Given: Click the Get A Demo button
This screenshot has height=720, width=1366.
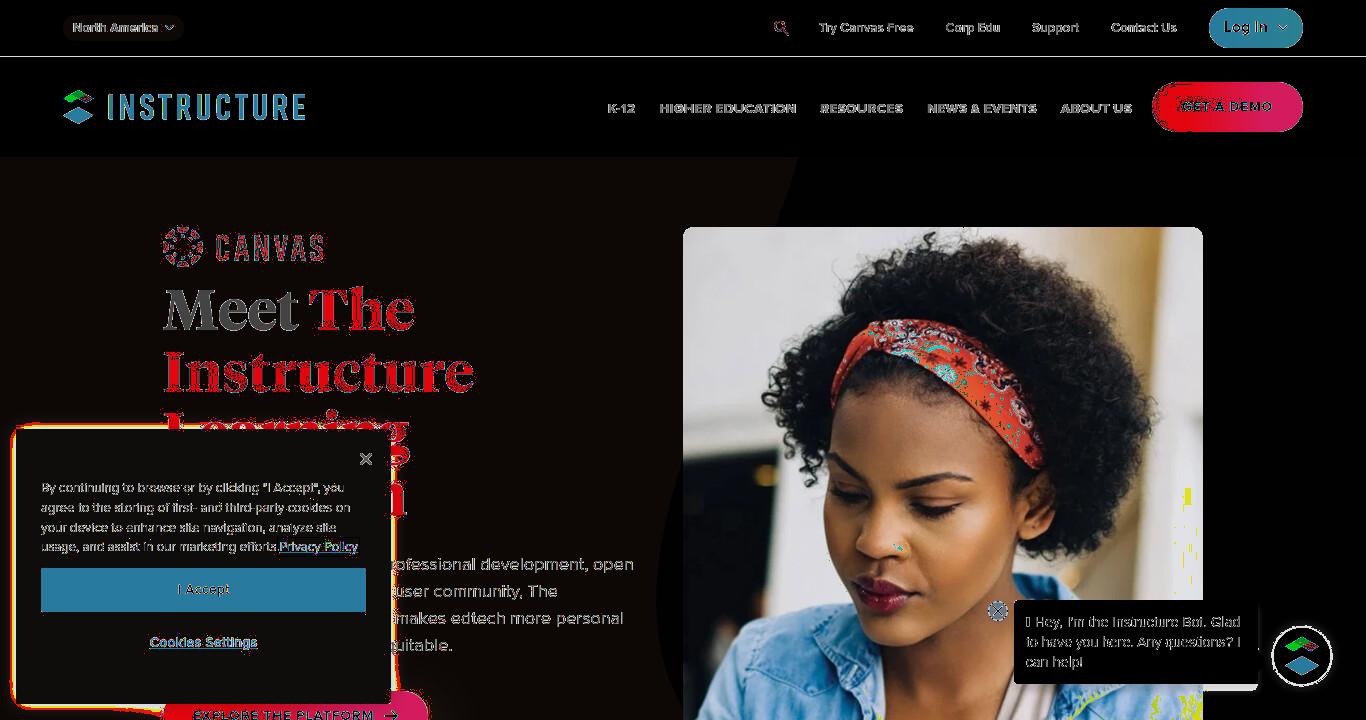Looking at the screenshot, I should [1227, 107].
